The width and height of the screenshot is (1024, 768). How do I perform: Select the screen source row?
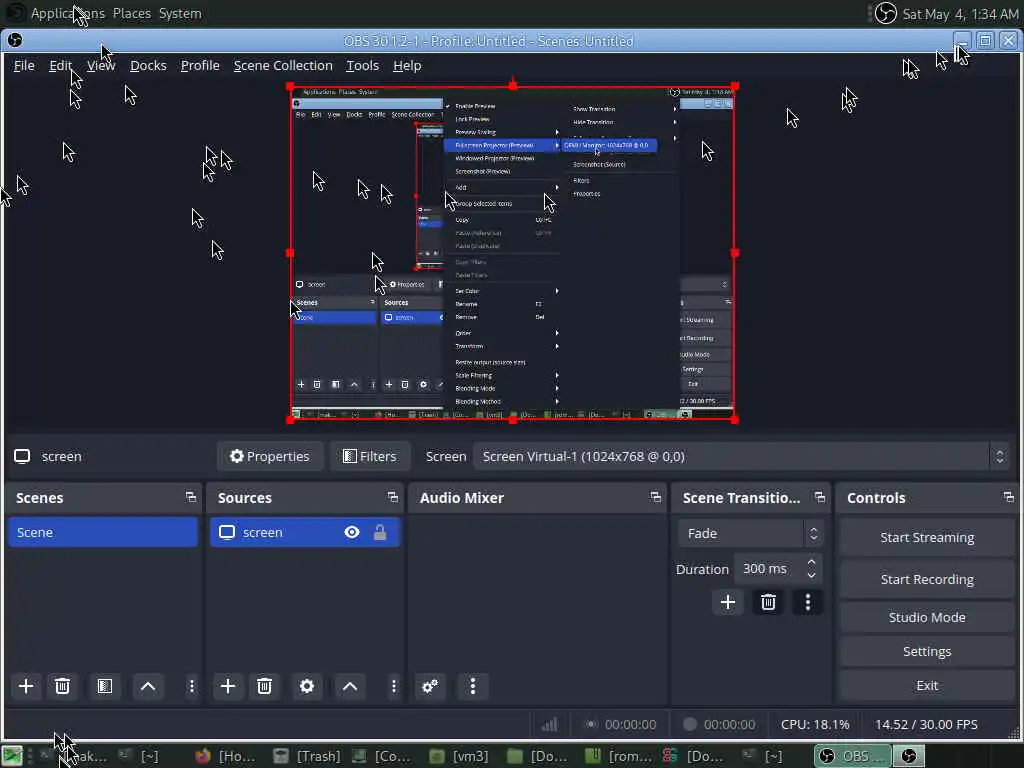[304, 532]
